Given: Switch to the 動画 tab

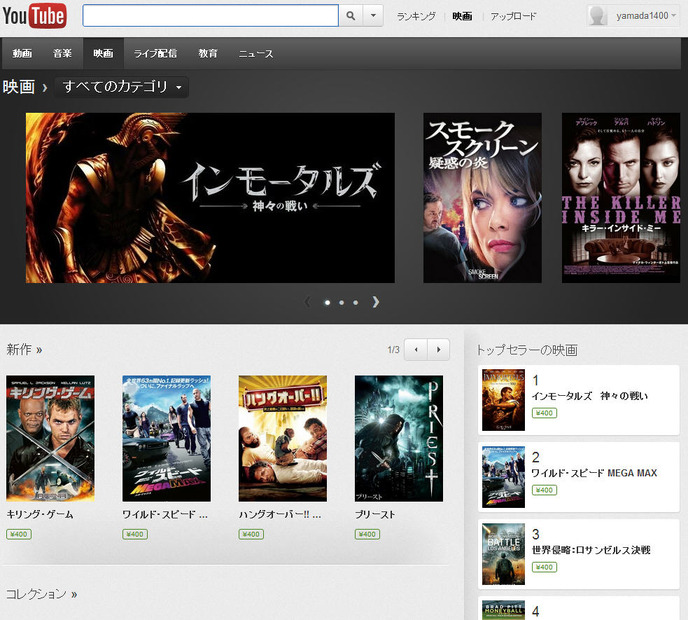Looking at the screenshot, I should [x=22, y=54].
